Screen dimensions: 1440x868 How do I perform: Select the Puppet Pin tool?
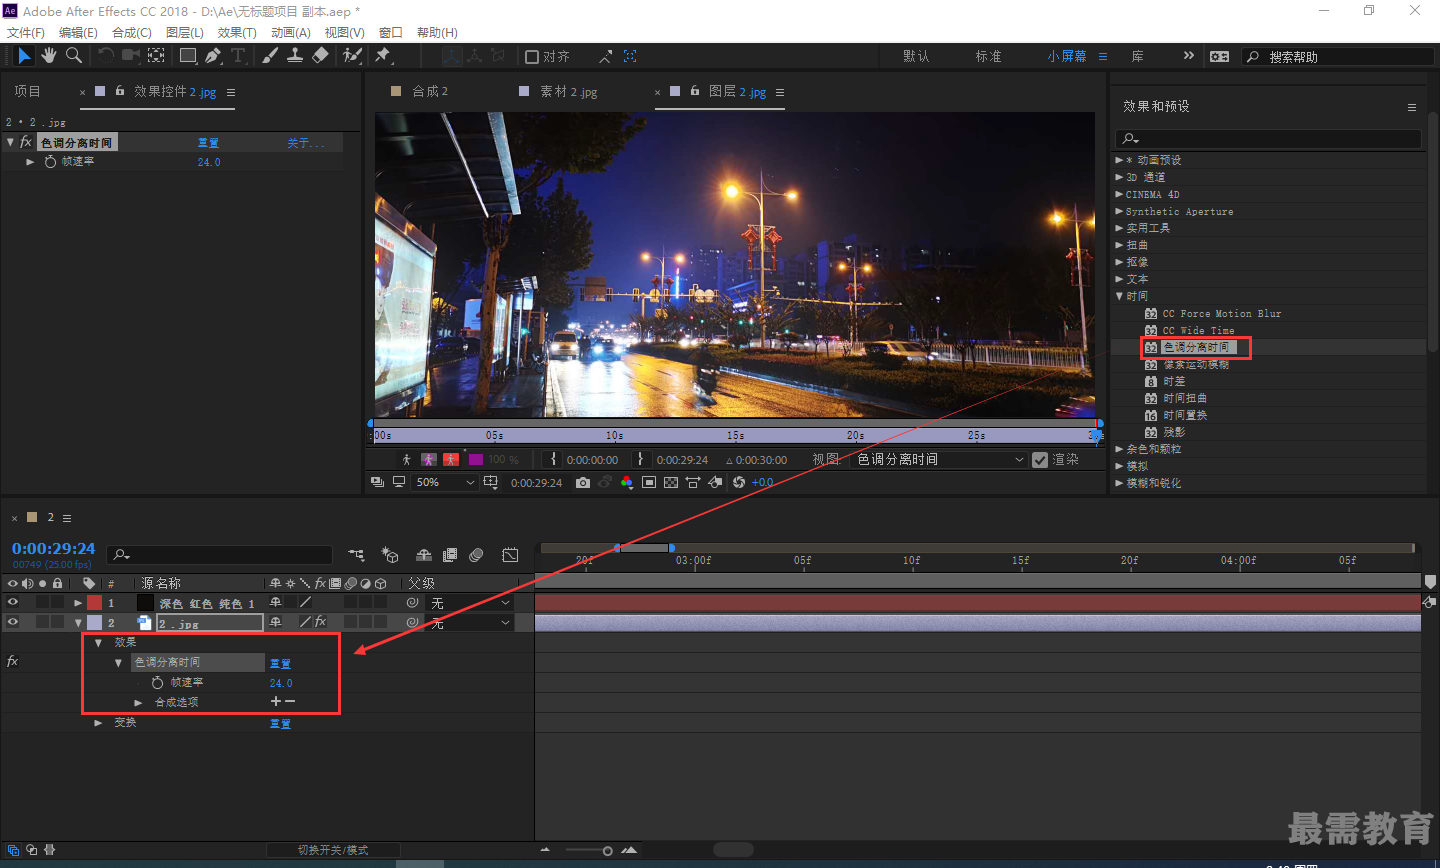click(383, 56)
